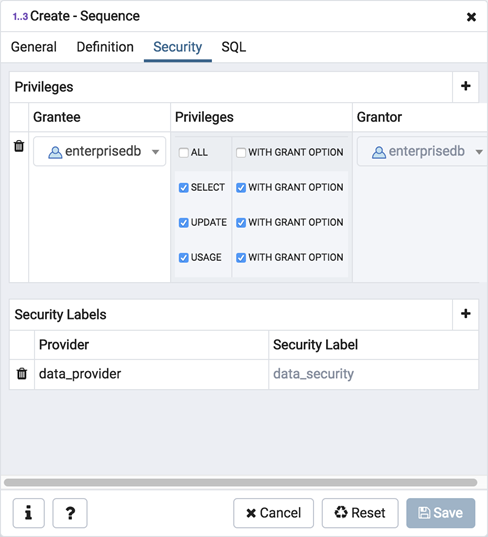Uncheck the UPDATE privilege

pyautogui.click(x=184, y=223)
